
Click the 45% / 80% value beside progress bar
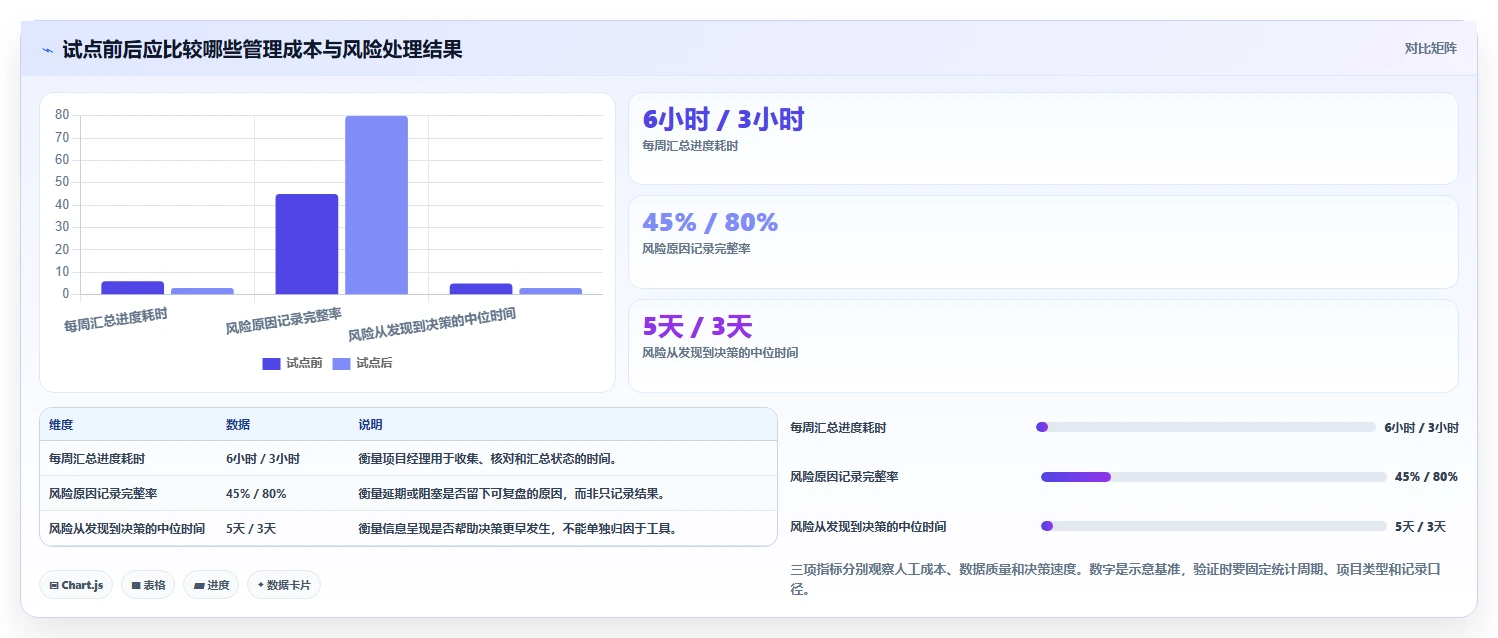coord(1426,477)
